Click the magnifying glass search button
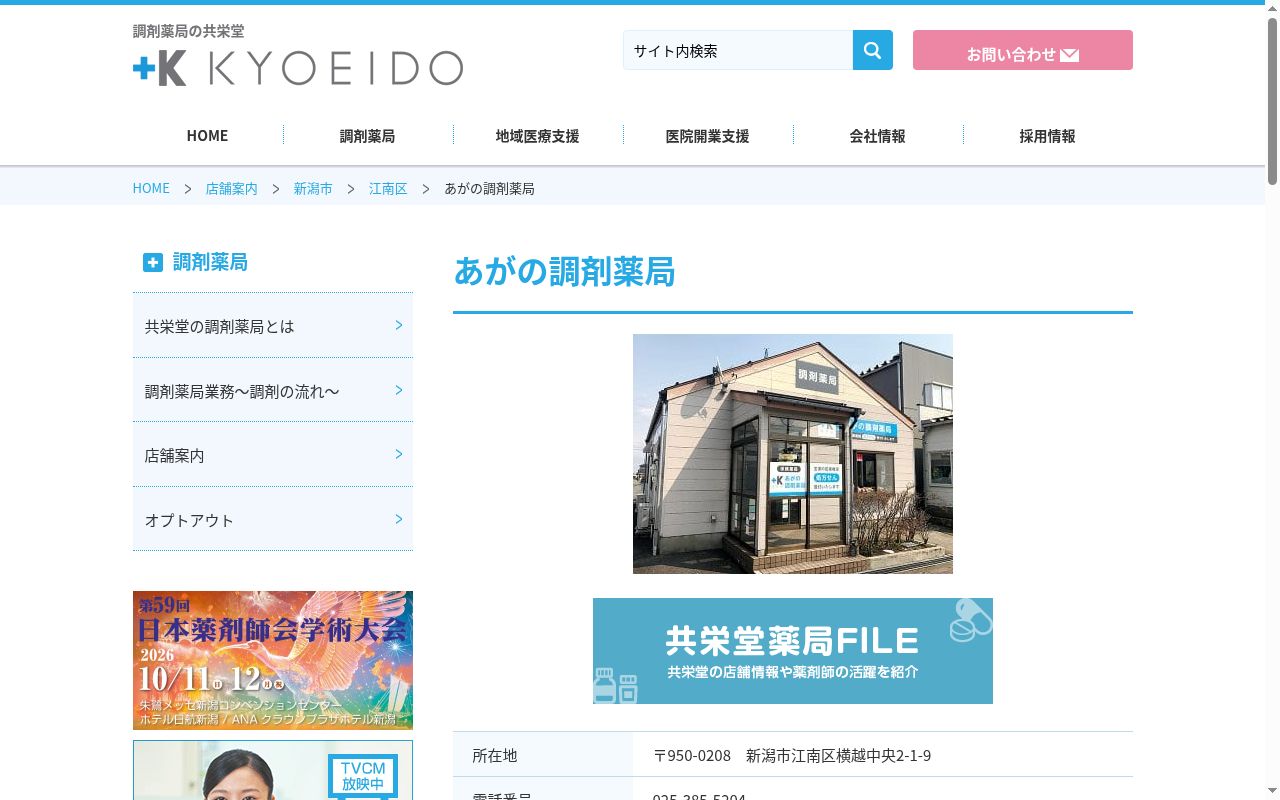Screen dimensions: 1280x800 872,50
